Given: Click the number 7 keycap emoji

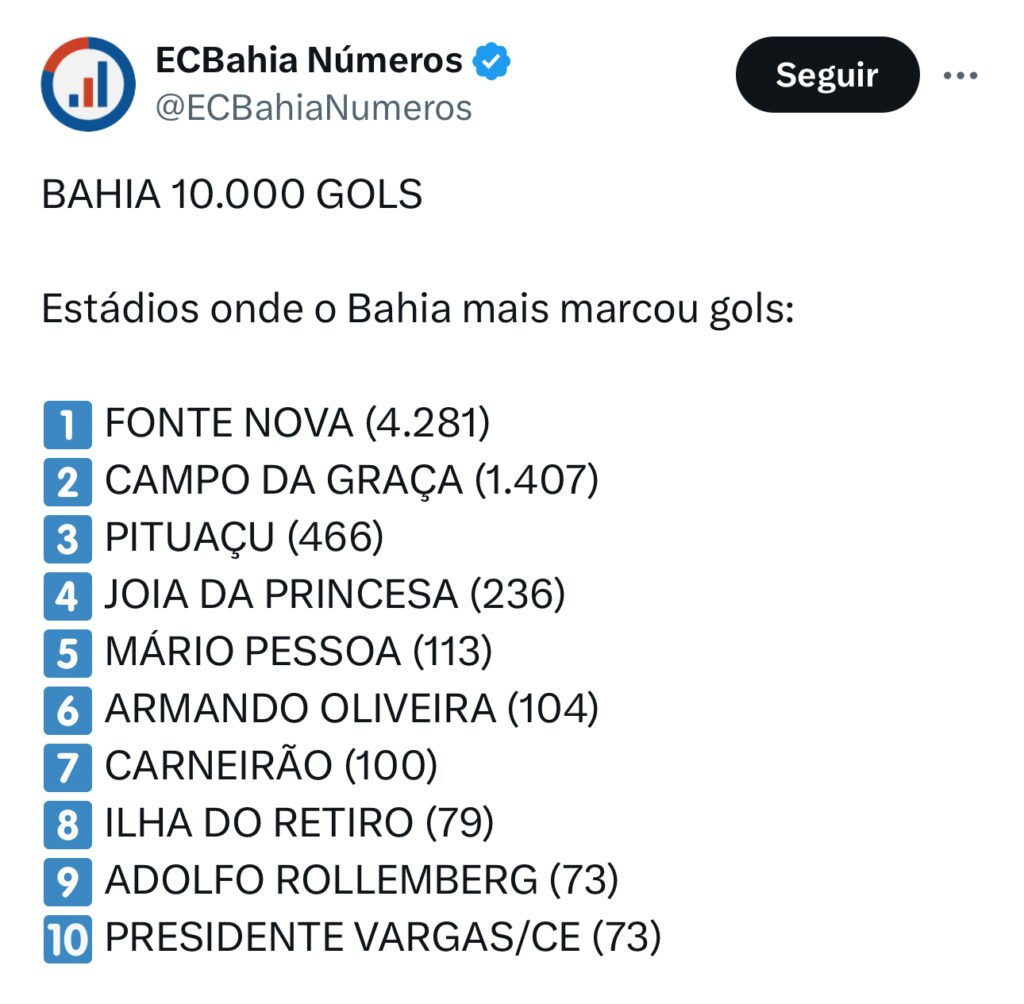Looking at the screenshot, I should tap(68, 767).
